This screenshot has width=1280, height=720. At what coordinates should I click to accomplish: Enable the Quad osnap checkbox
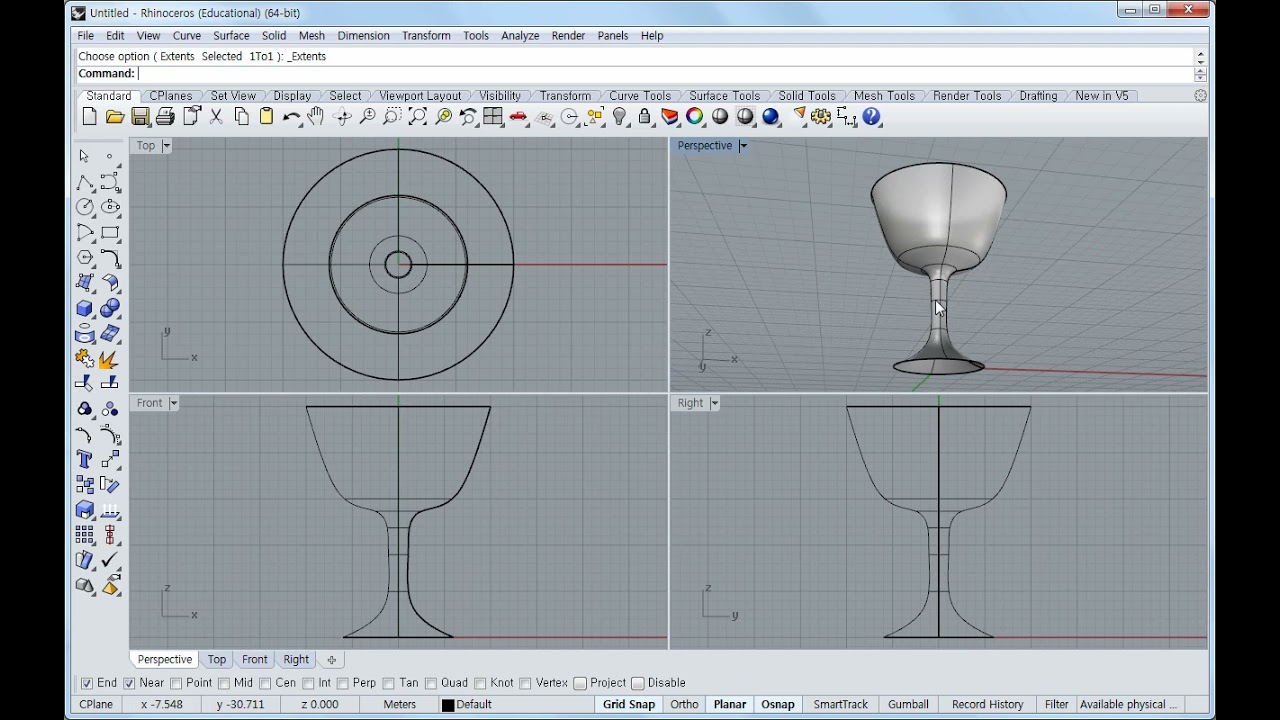[x=431, y=683]
